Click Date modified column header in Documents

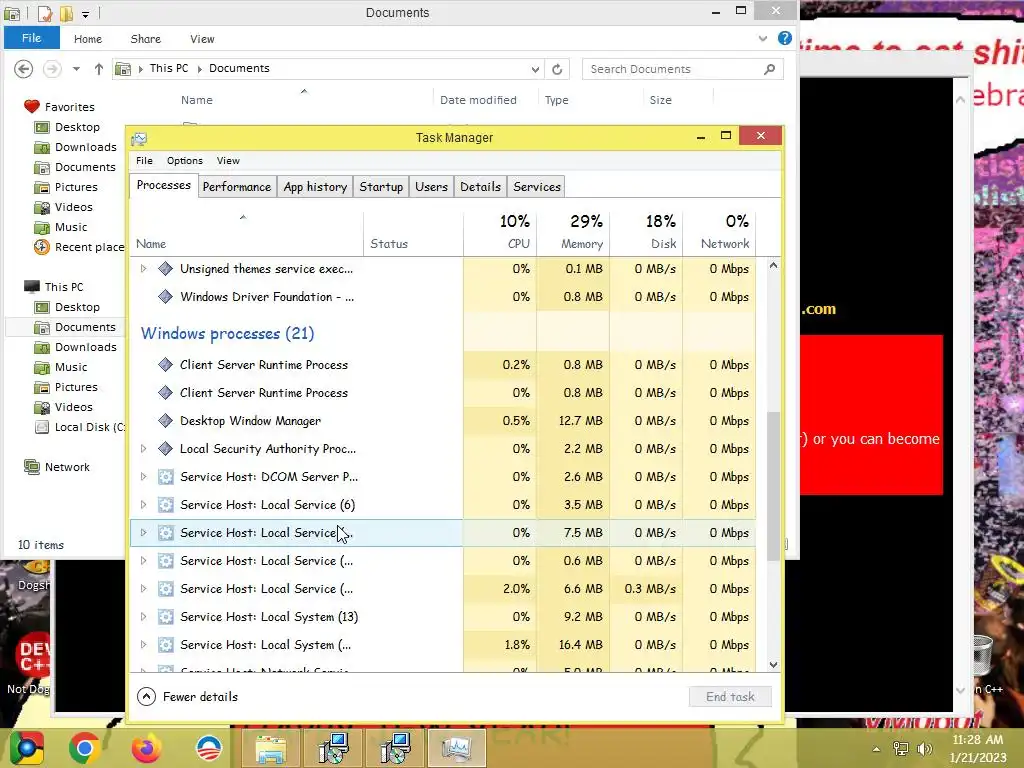478,100
